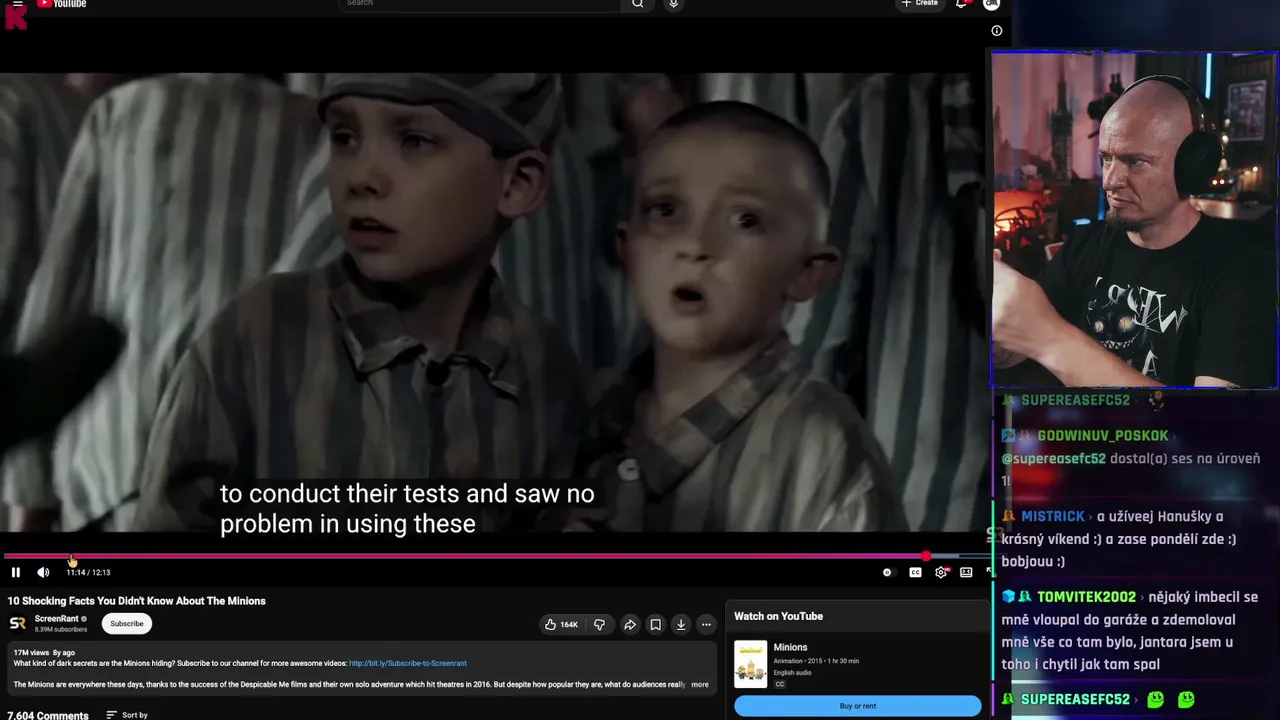Pause the video playback
The height and width of the screenshot is (720, 1280).
point(16,572)
